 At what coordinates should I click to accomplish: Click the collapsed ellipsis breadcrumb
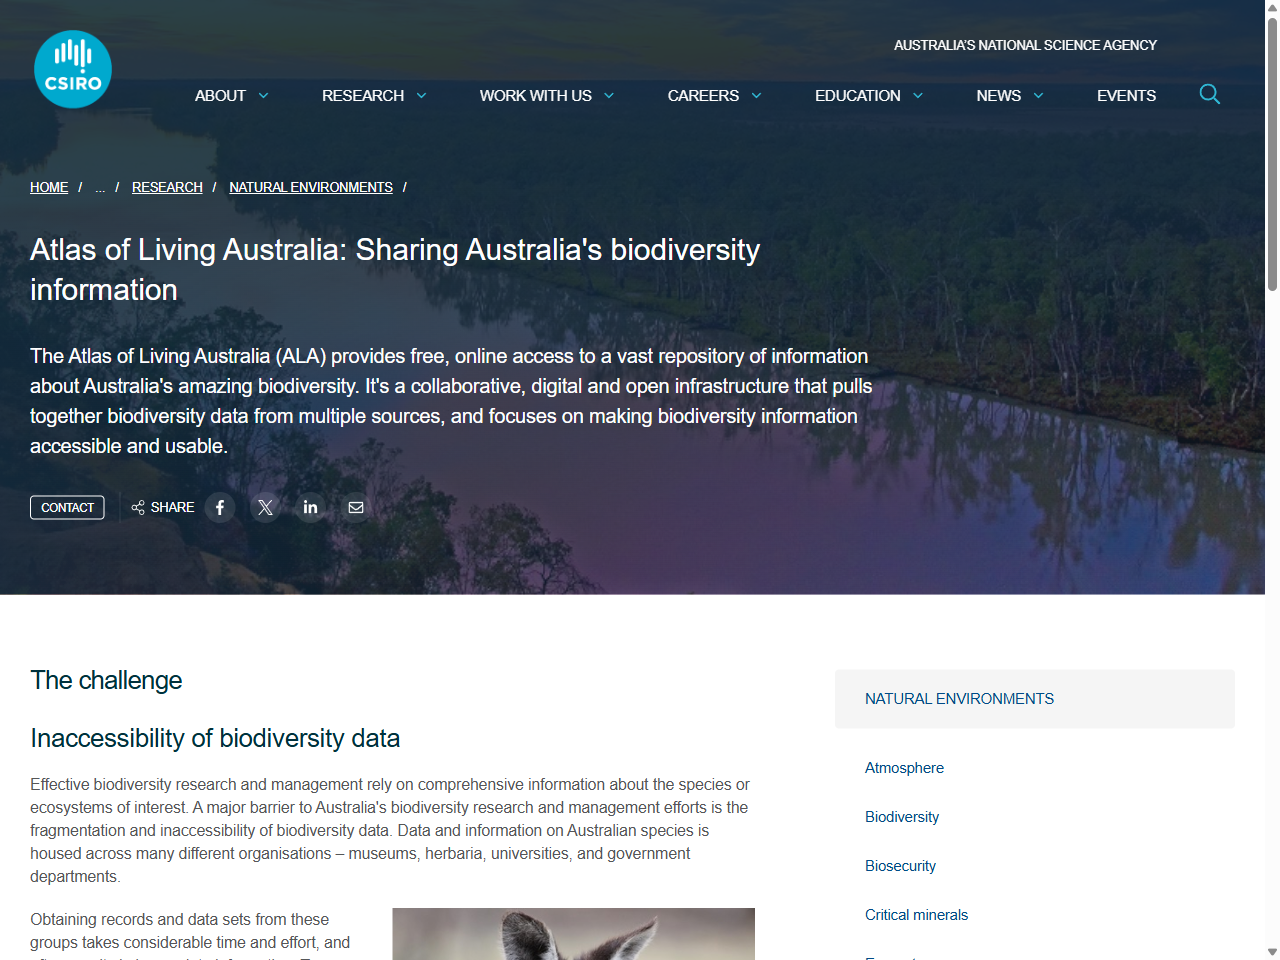[100, 187]
